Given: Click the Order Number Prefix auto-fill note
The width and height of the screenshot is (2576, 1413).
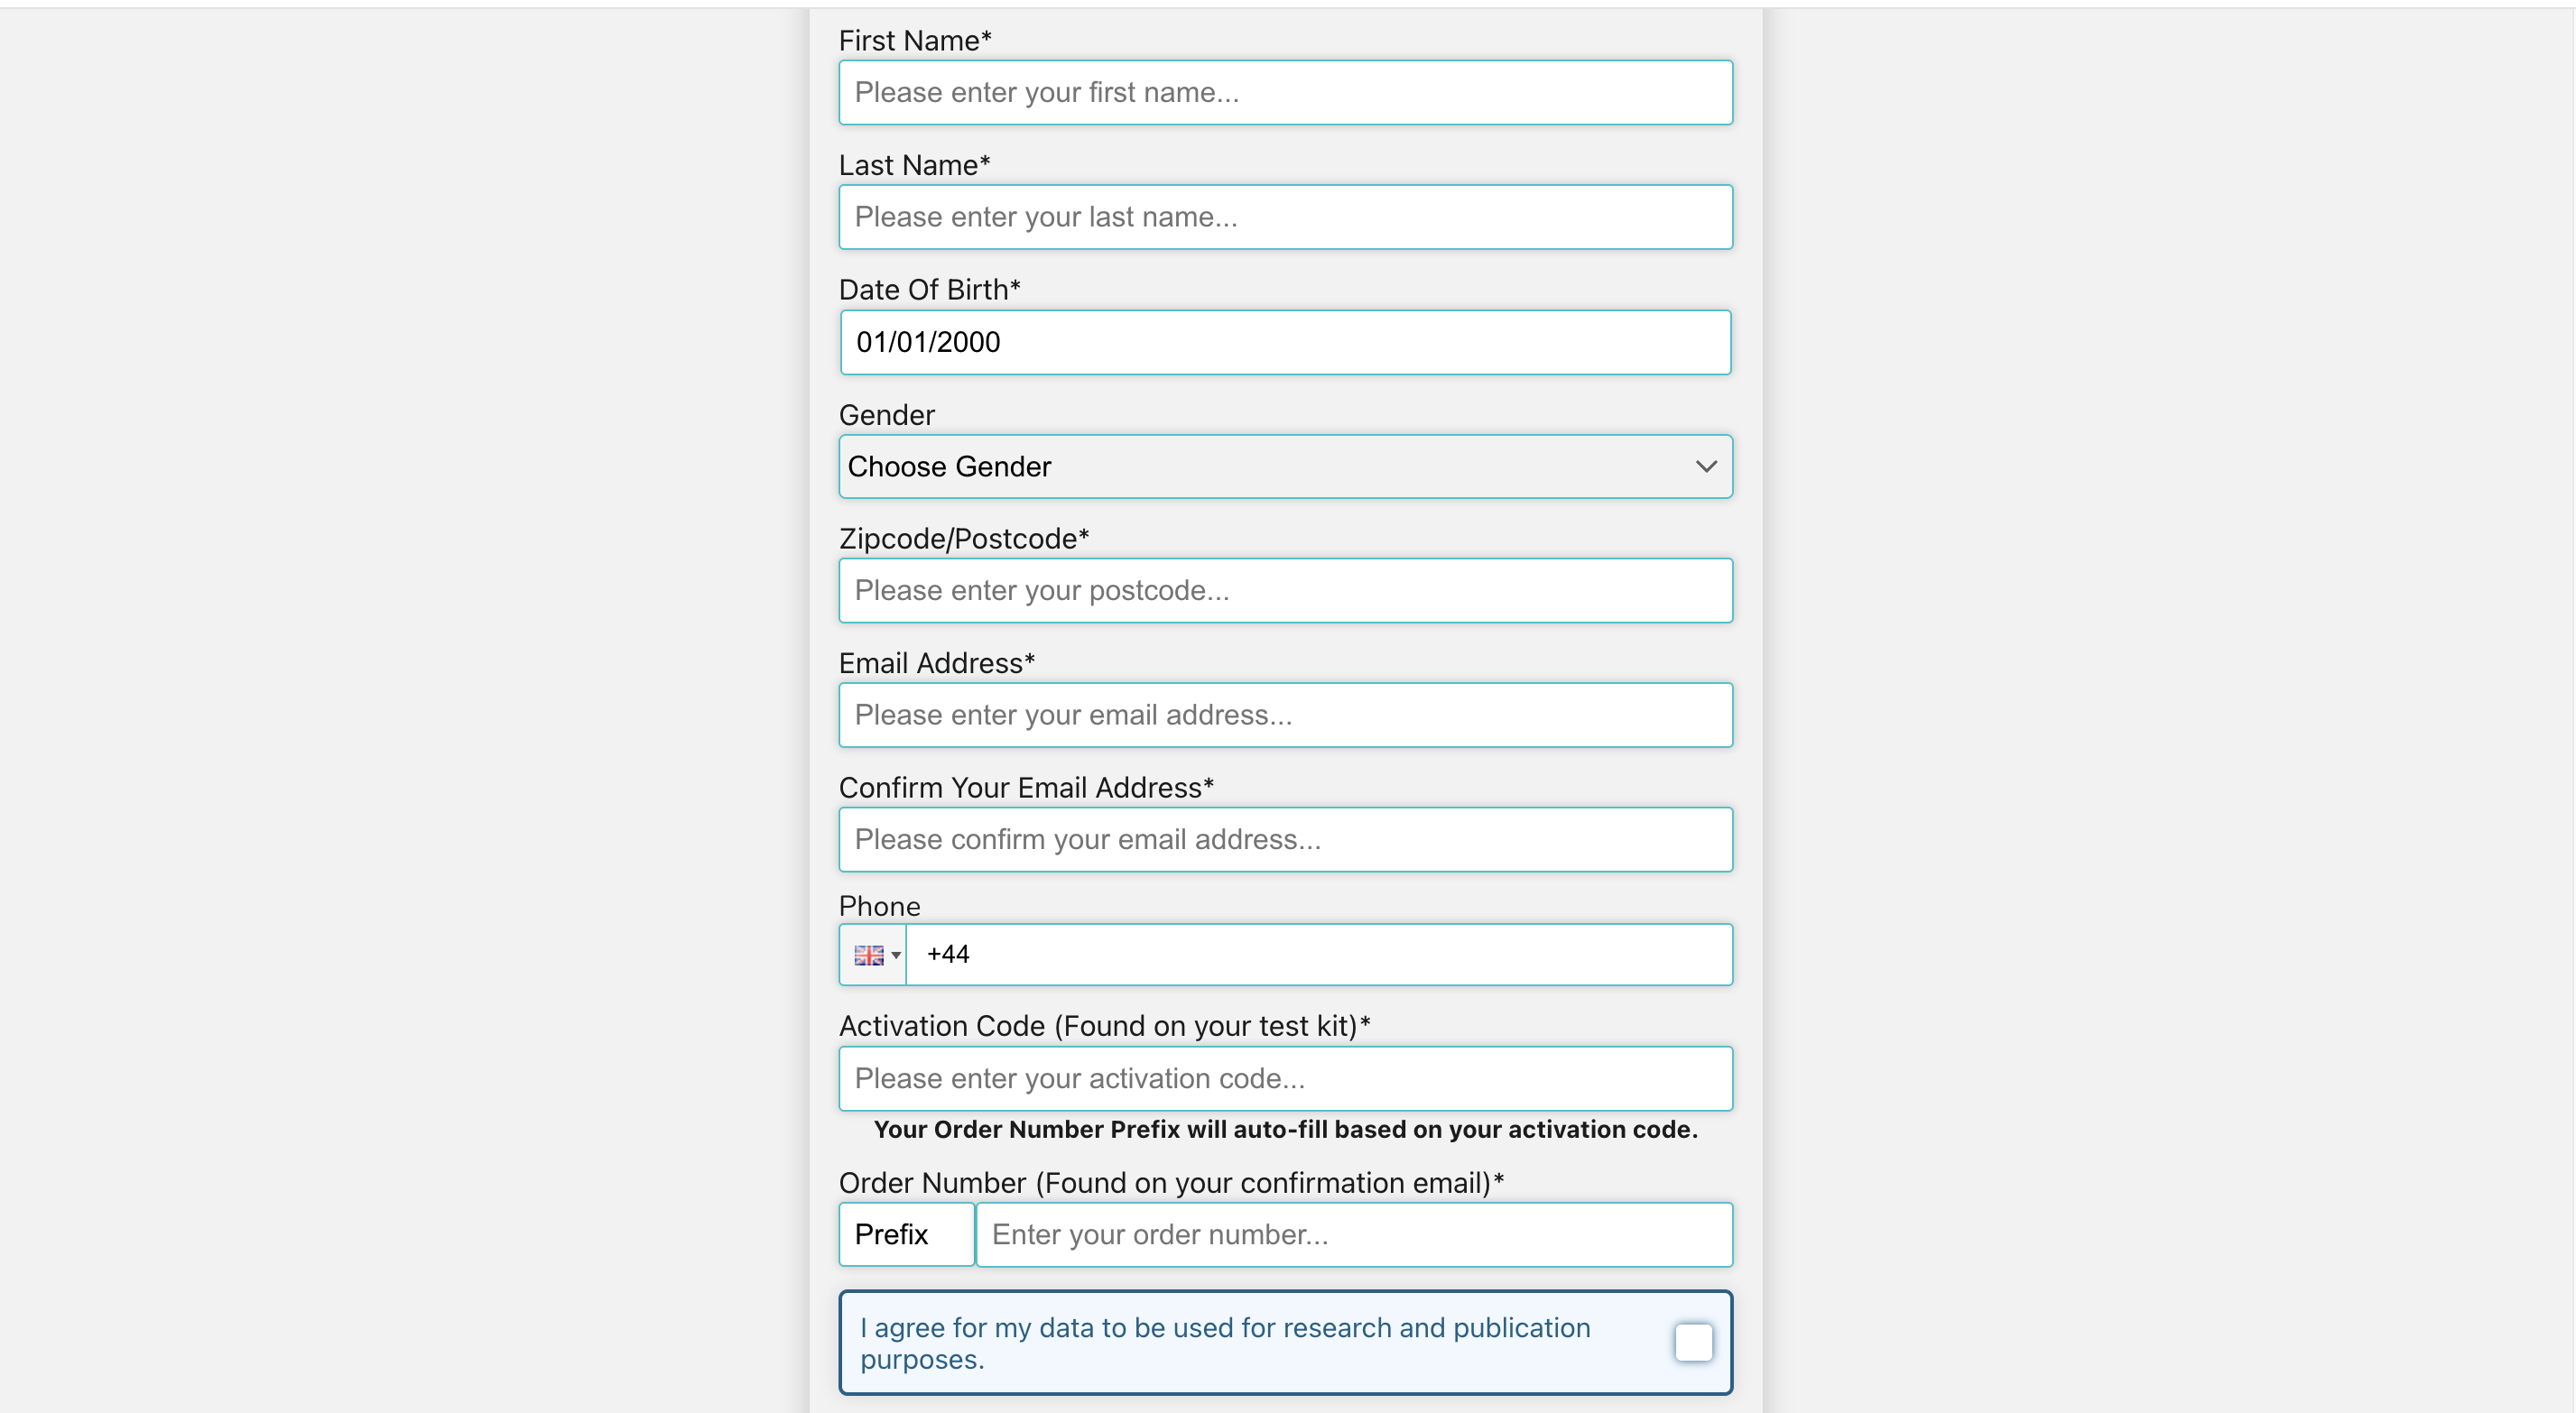Looking at the screenshot, I should point(1285,1129).
